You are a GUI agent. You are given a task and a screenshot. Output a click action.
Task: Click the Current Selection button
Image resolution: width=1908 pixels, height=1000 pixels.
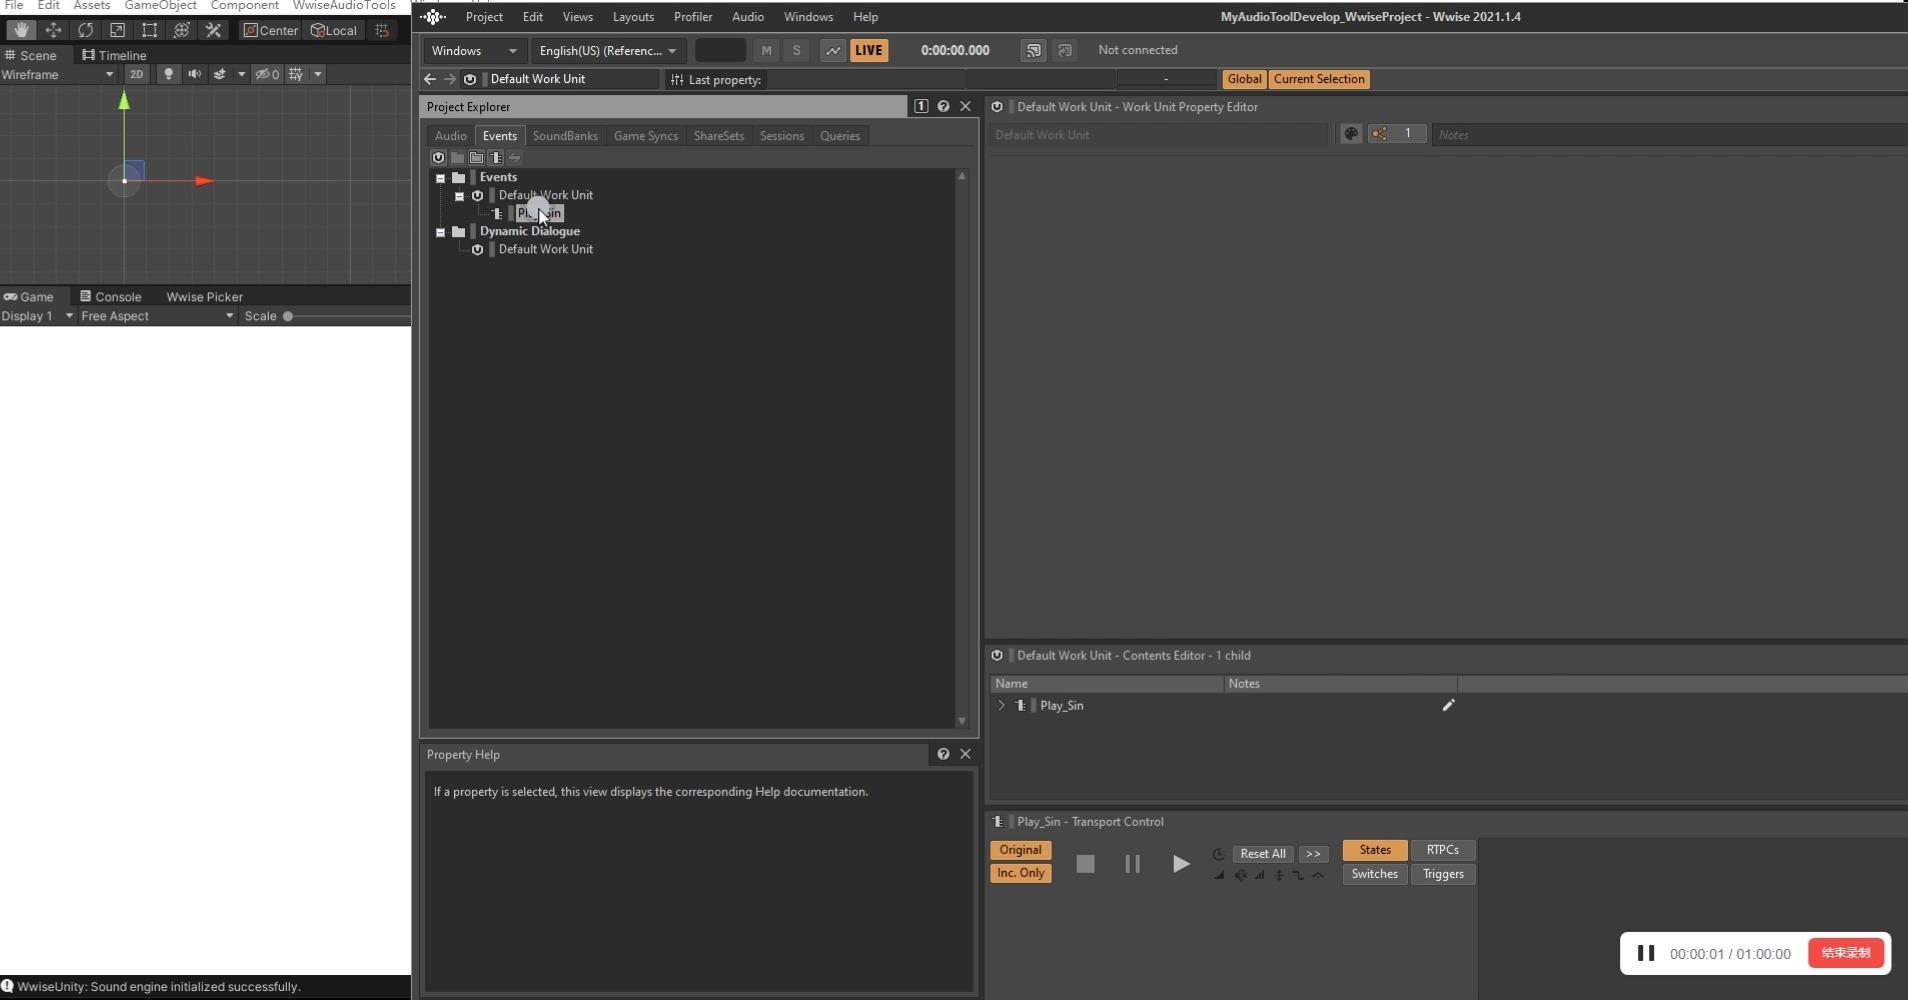point(1319,79)
